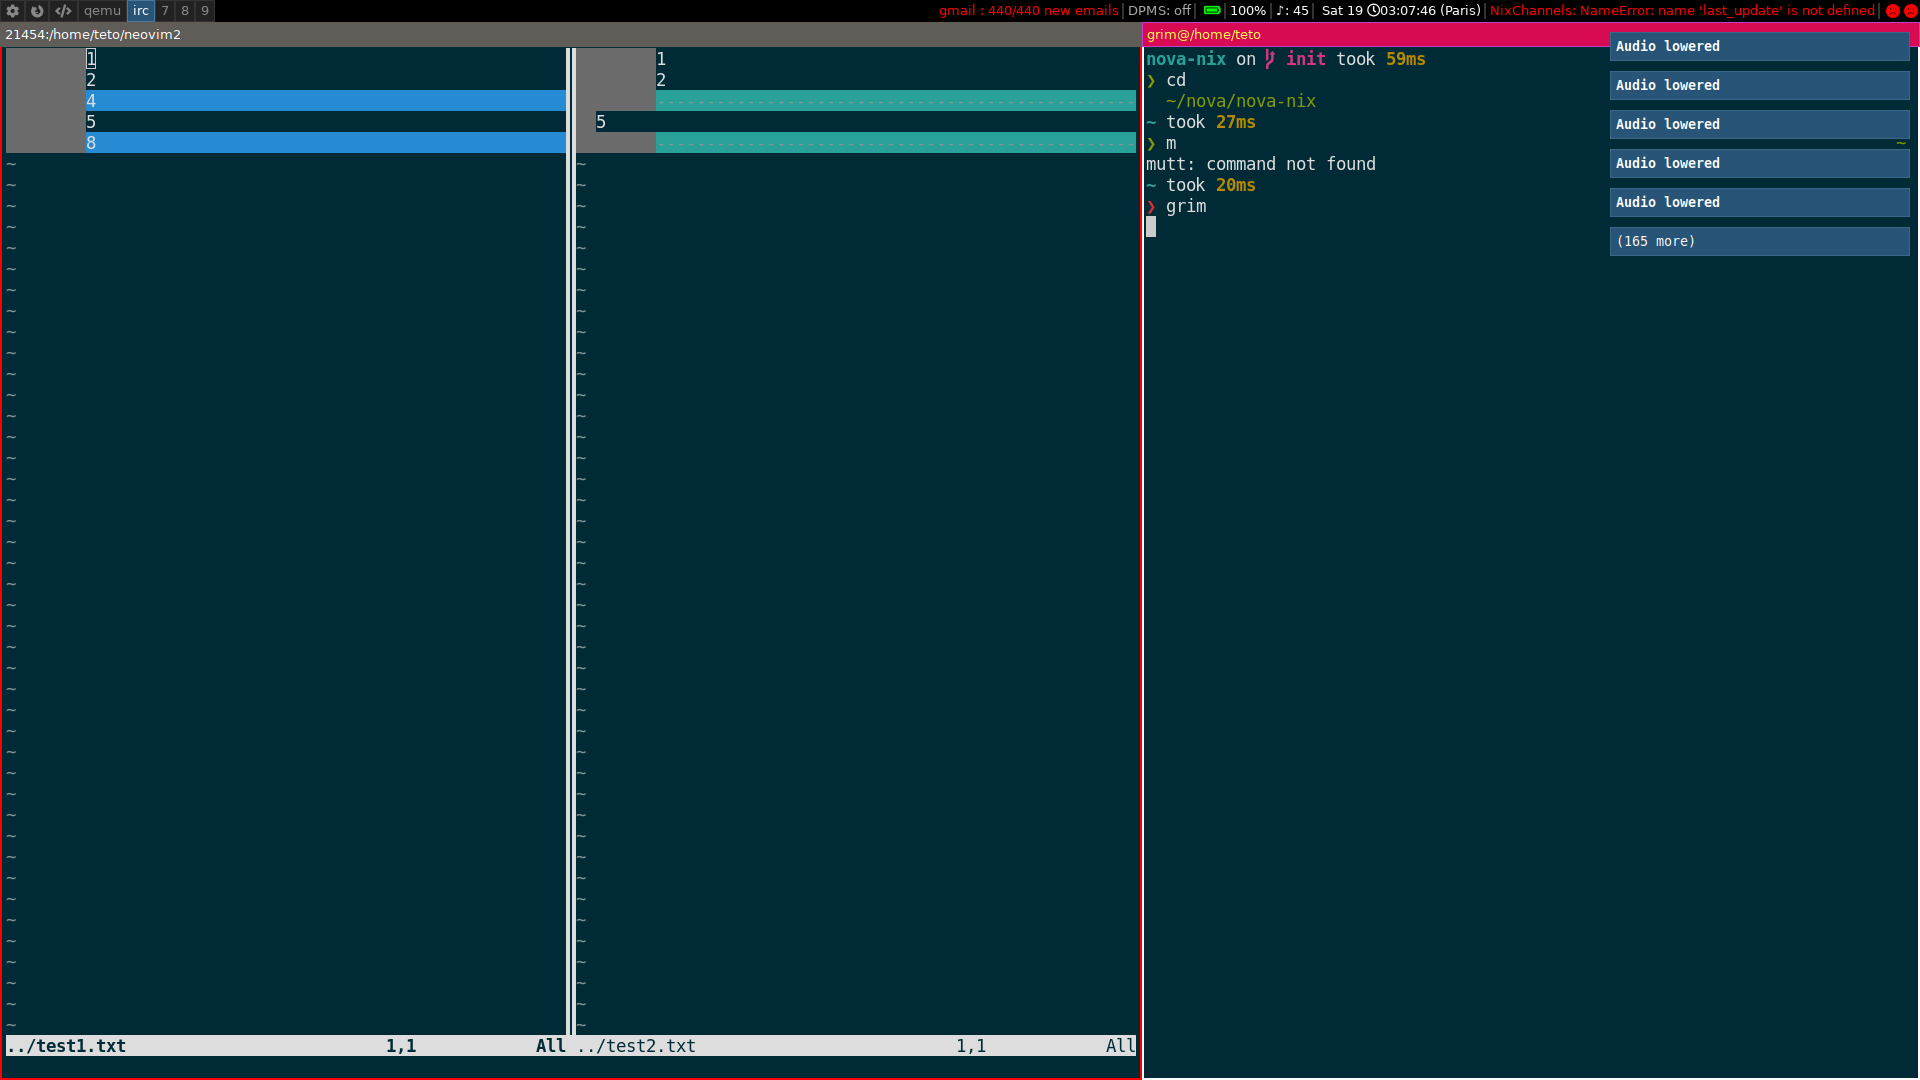This screenshot has height=1080, width=1920.
Task: Select the code </> icon in the taskbar
Action: click(62, 11)
